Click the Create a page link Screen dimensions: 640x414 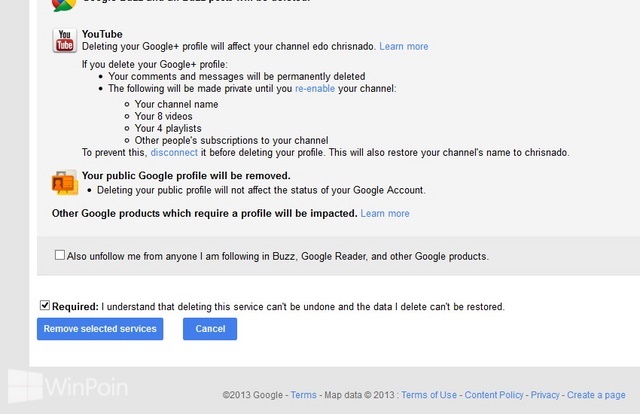(596, 395)
